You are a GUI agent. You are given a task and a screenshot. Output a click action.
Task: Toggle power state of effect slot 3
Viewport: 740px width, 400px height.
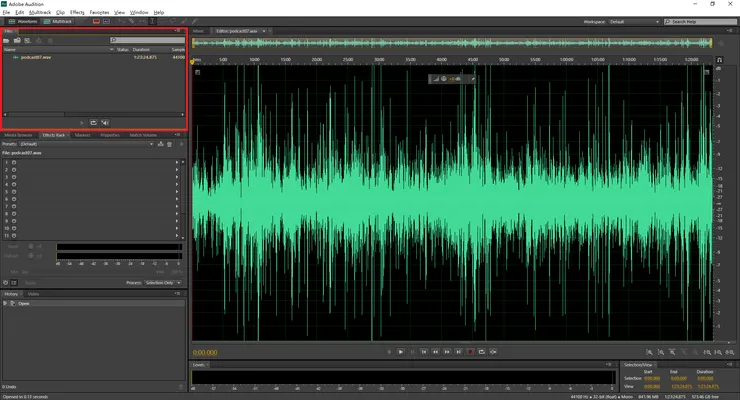[x=15, y=176]
